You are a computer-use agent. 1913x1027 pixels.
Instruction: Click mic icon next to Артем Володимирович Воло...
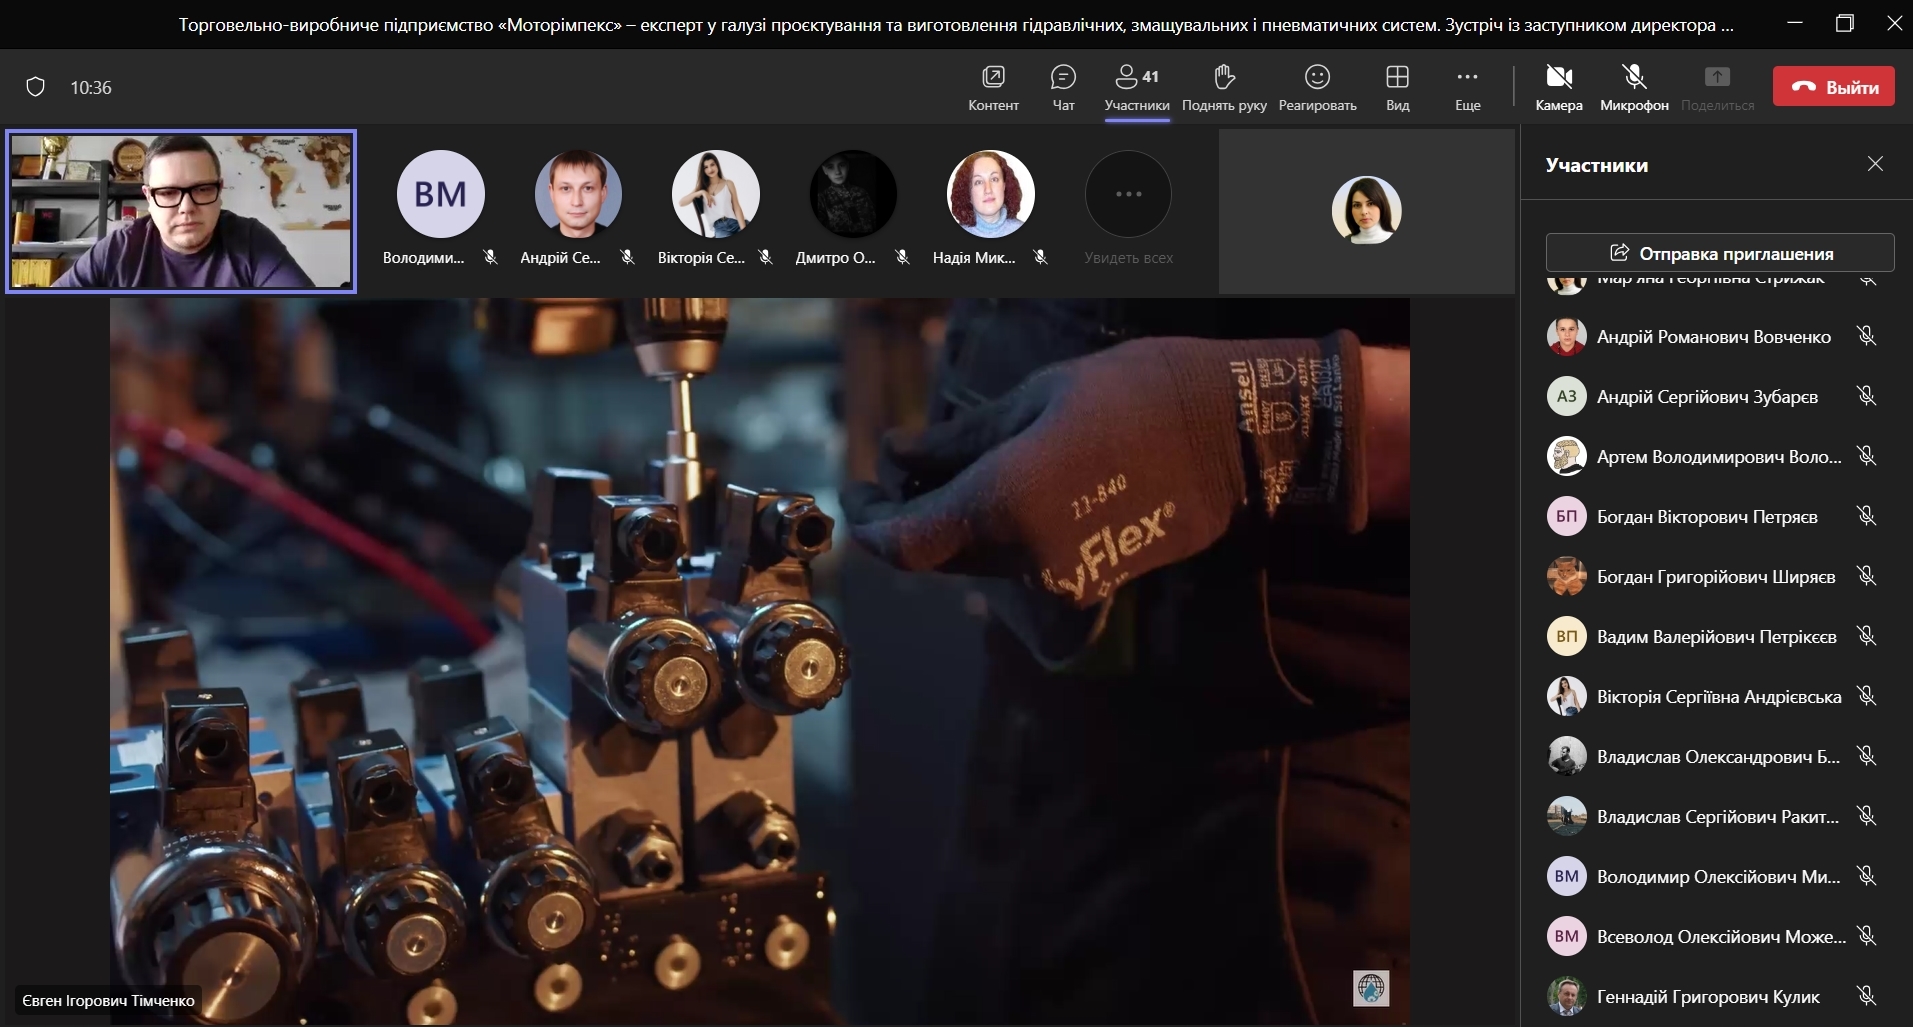(x=1866, y=456)
